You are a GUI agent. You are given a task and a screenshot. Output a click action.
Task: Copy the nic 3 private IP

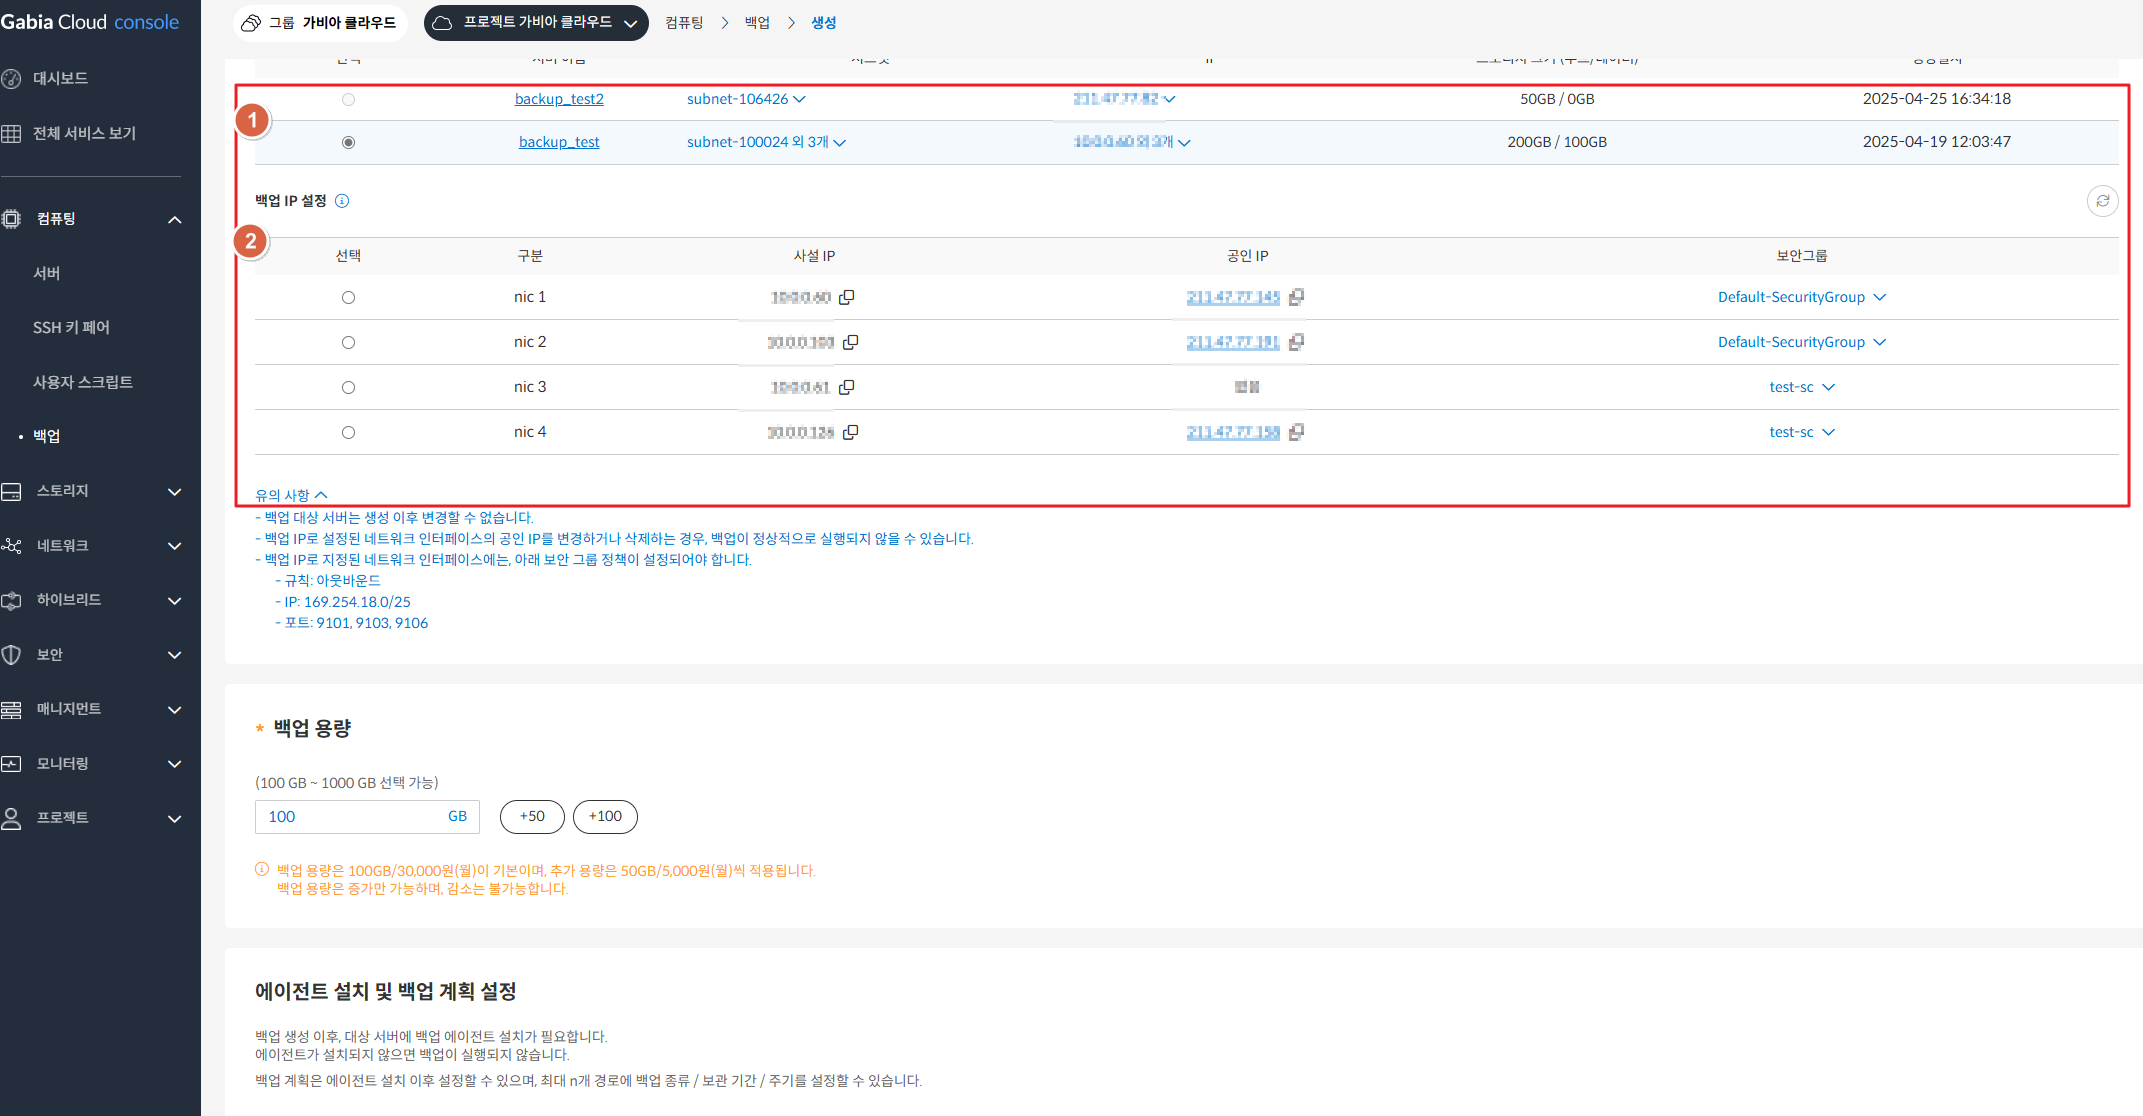[846, 387]
